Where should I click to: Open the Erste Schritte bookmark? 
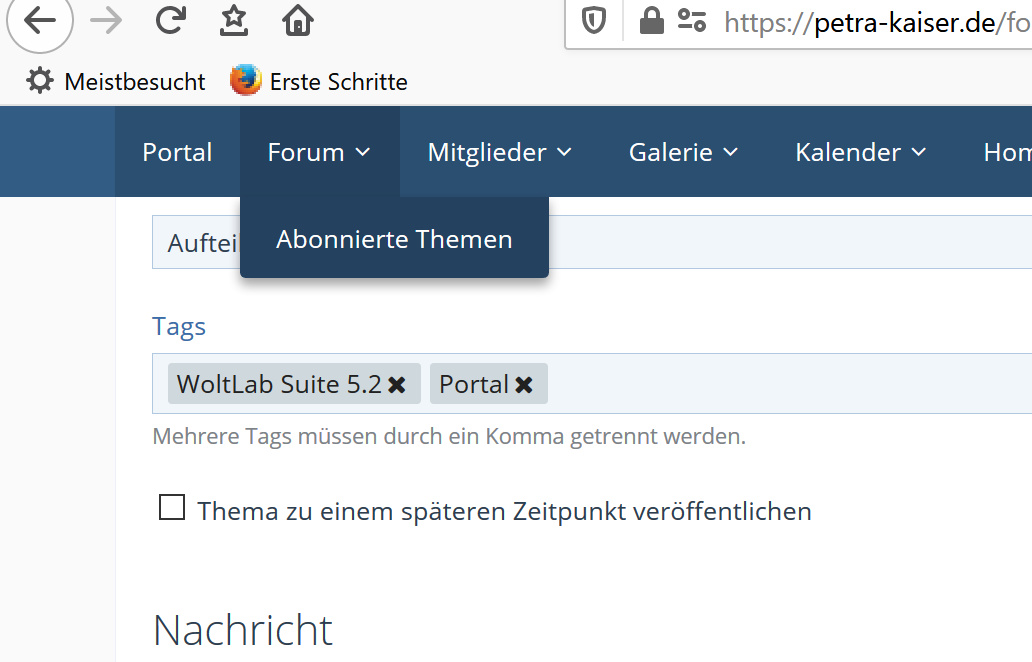click(320, 82)
